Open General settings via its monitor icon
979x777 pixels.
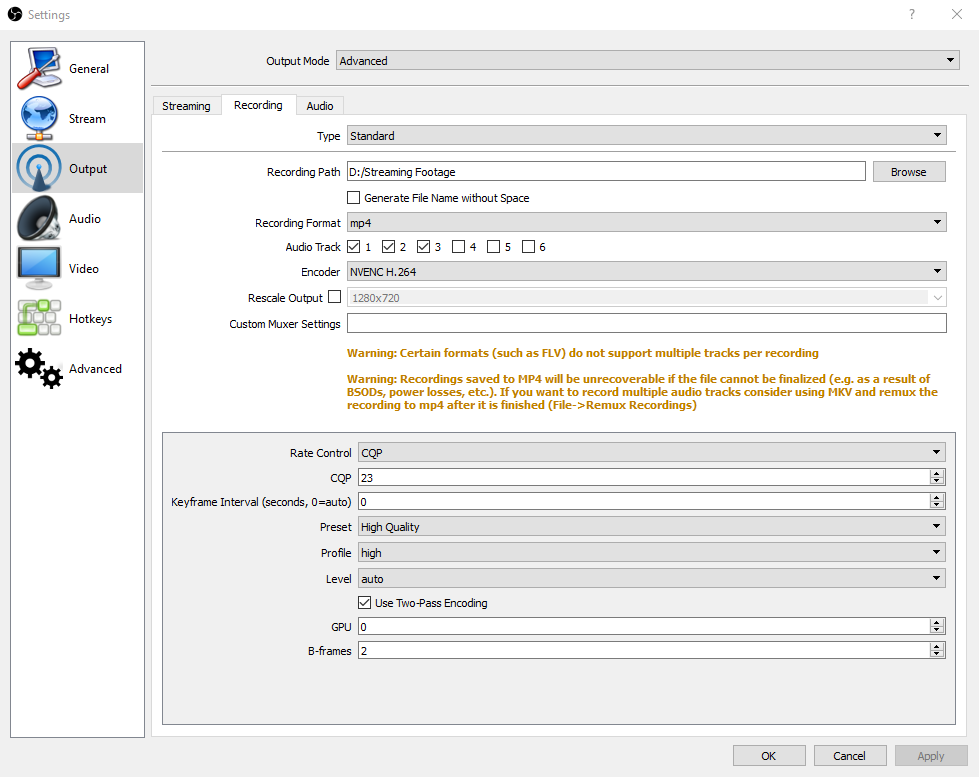coord(39,68)
